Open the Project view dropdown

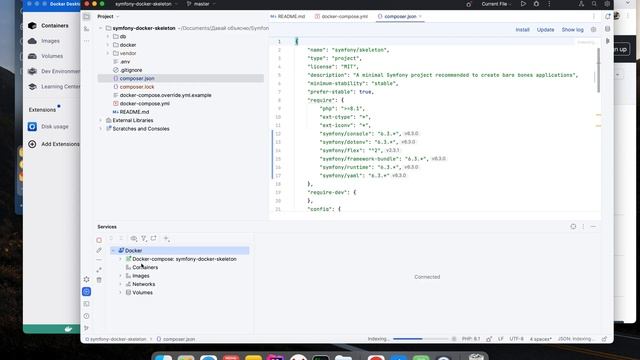pos(108,17)
